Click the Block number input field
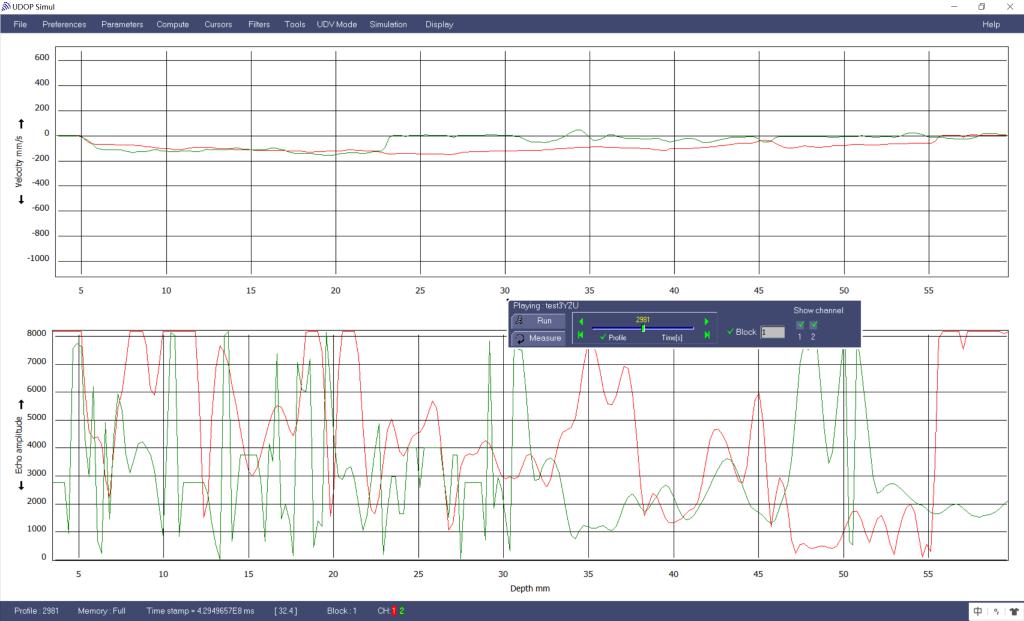 pos(772,332)
